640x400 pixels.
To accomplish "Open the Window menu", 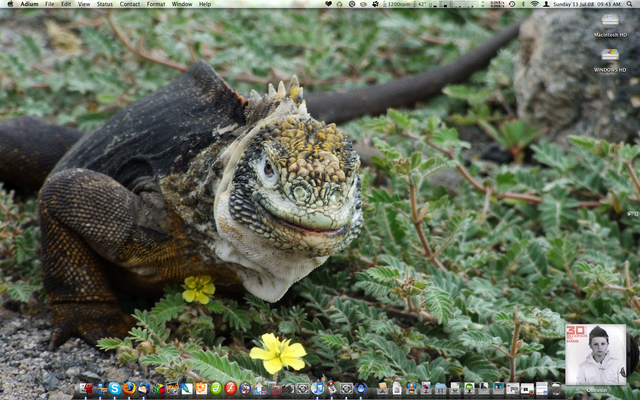I will pyautogui.click(x=182, y=4).
